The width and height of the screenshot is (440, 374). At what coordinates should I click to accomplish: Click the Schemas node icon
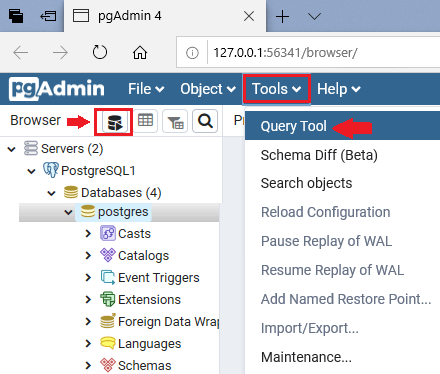108,365
